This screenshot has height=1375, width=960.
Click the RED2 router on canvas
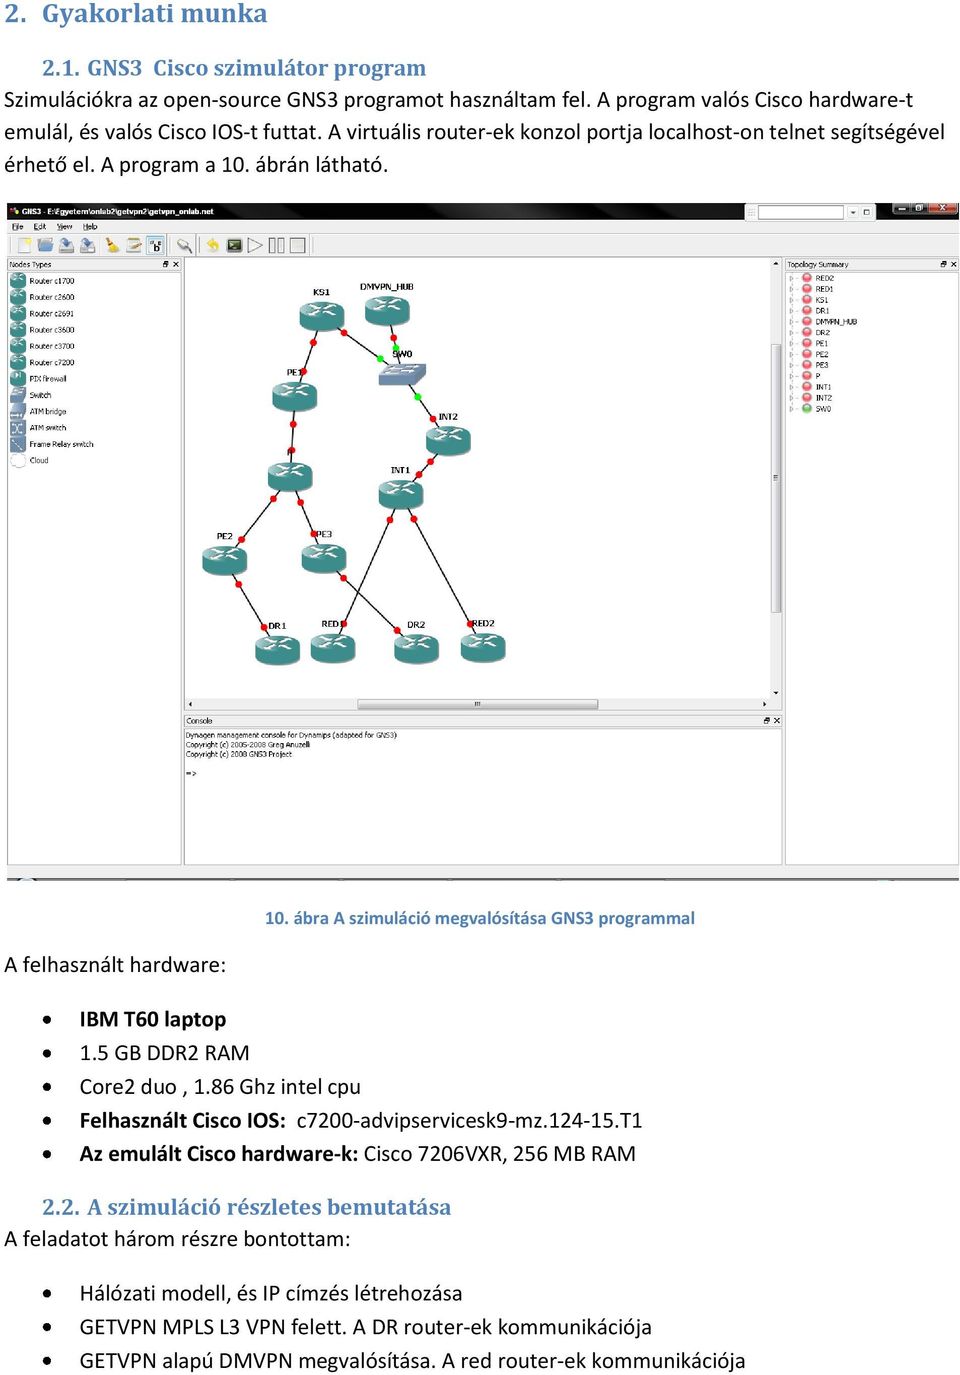(483, 647)
